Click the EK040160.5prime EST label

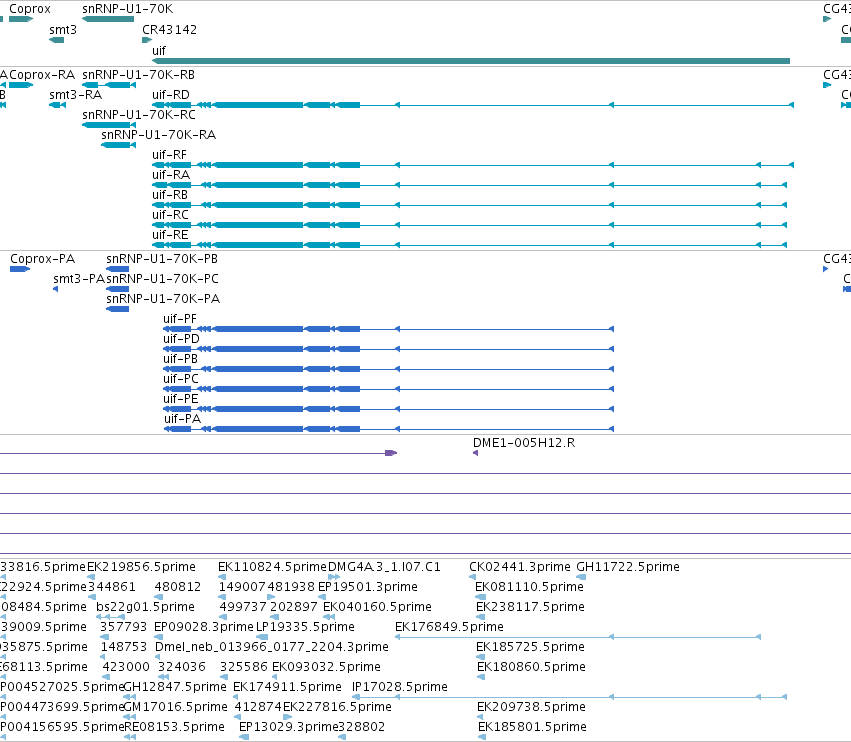point(377,607)
